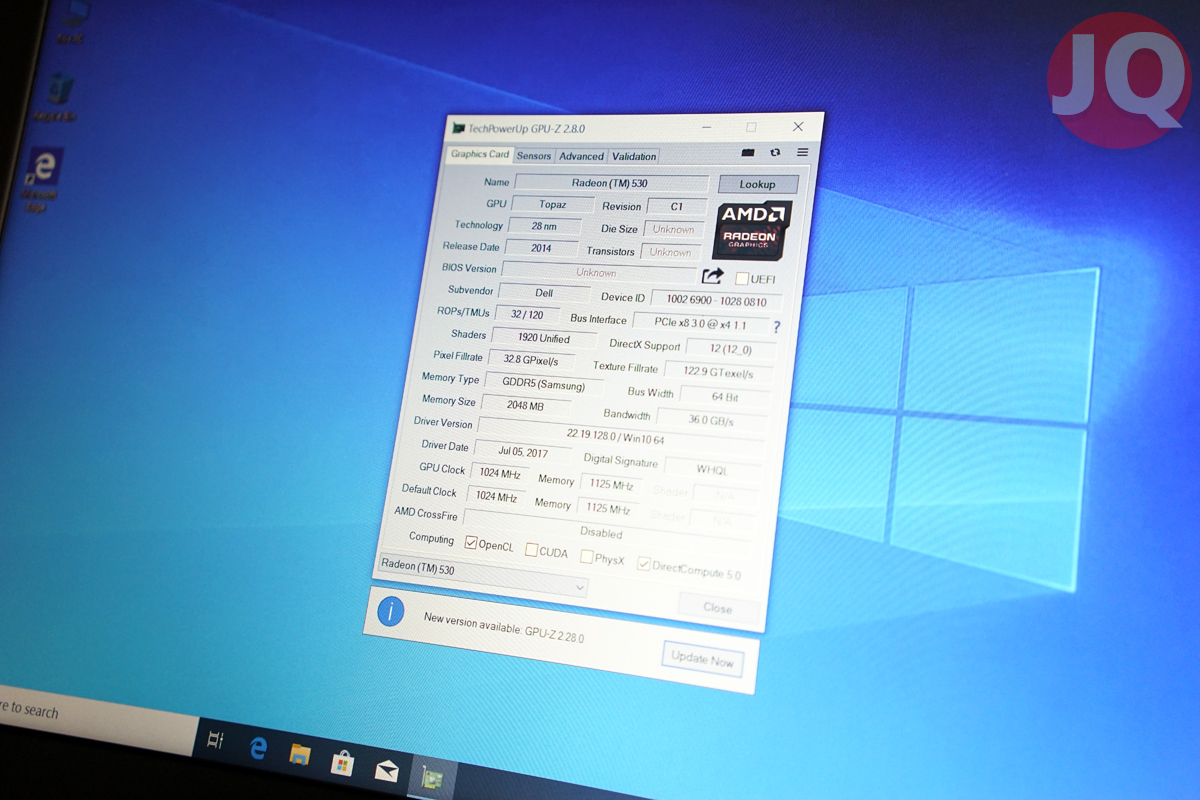Click the Bus Interface field PCIe x8 3.0

pos(701,324)
